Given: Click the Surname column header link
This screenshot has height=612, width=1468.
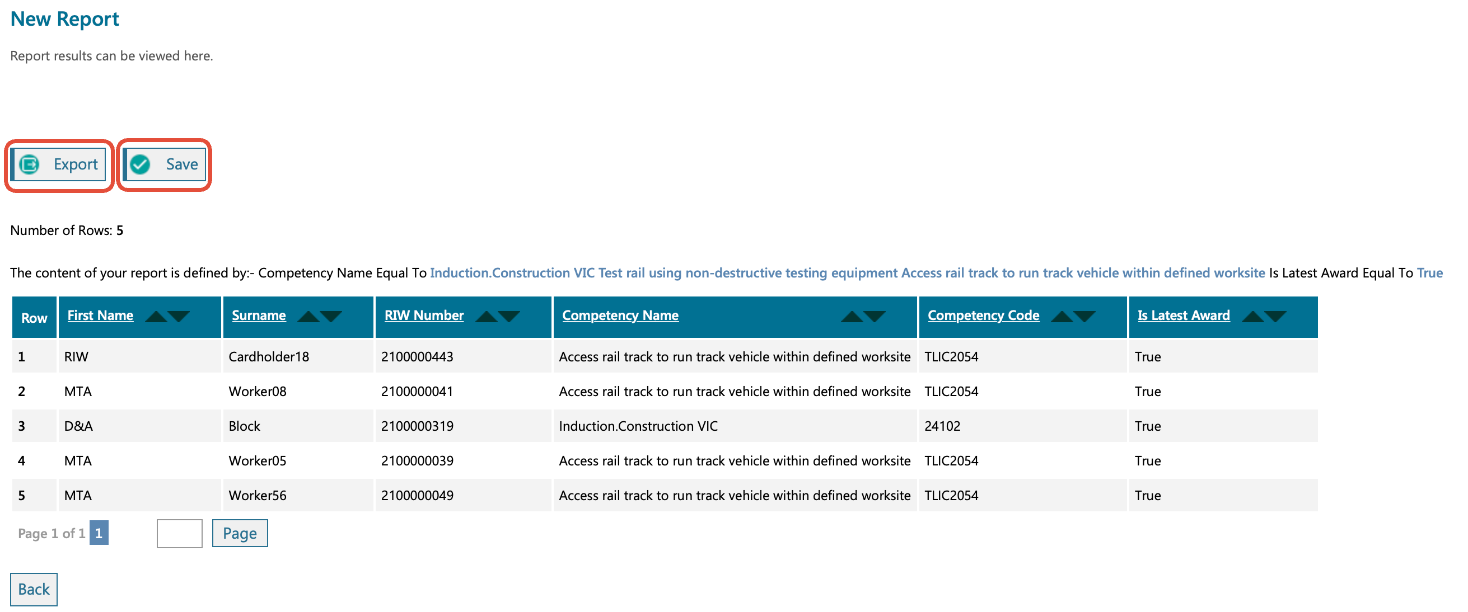Looking at the screenshot, I should (259, 316).
